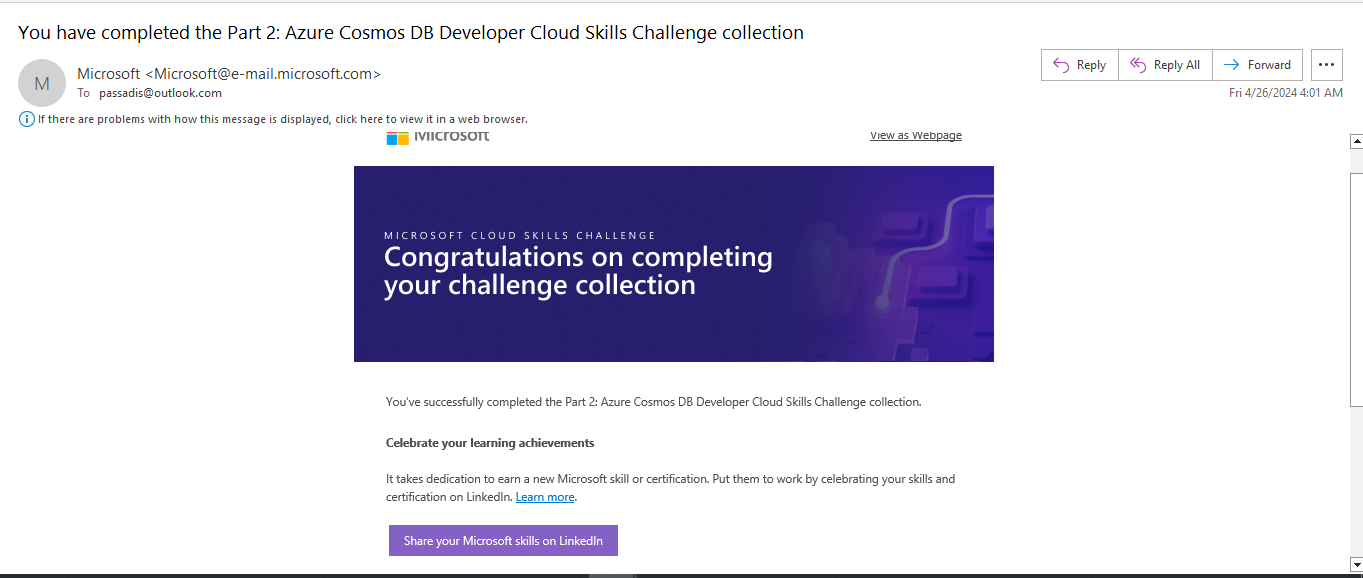Open the more actions ellipsis menu
The width and height of the screenshot is (1363, 578).
pyautogui.click(x=1326, y=65)
